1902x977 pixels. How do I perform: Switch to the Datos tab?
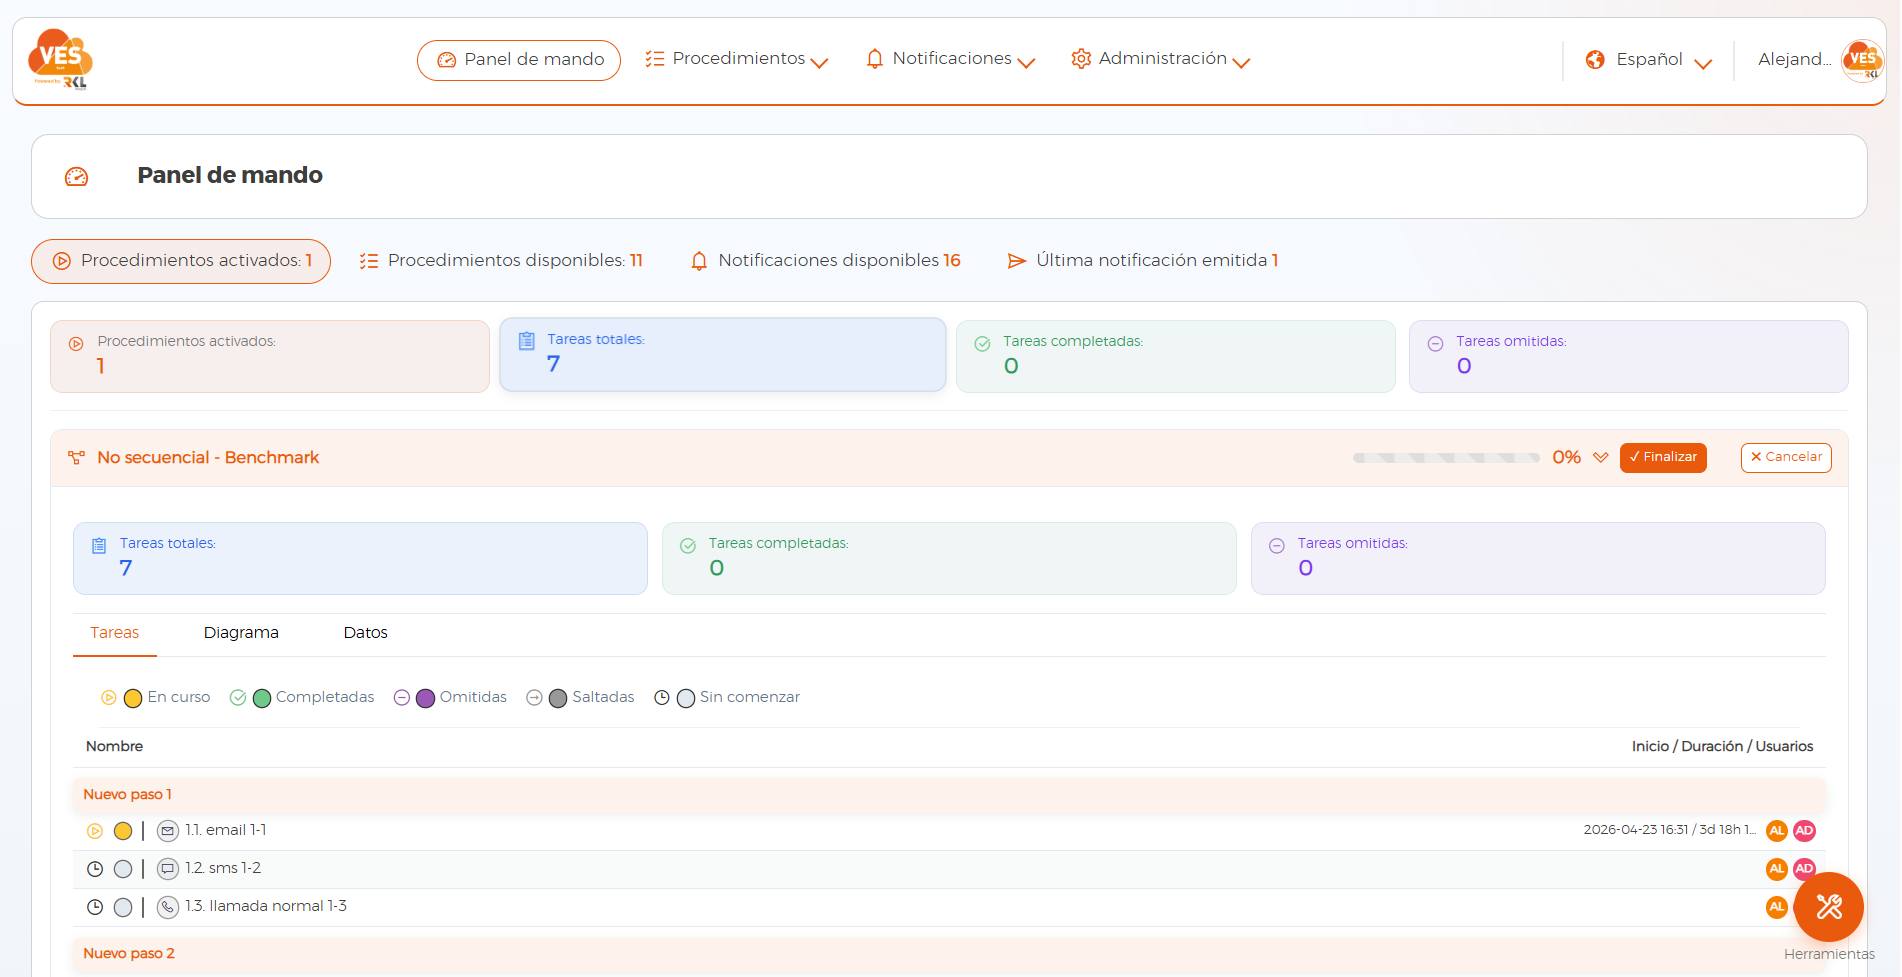point(365,633)
